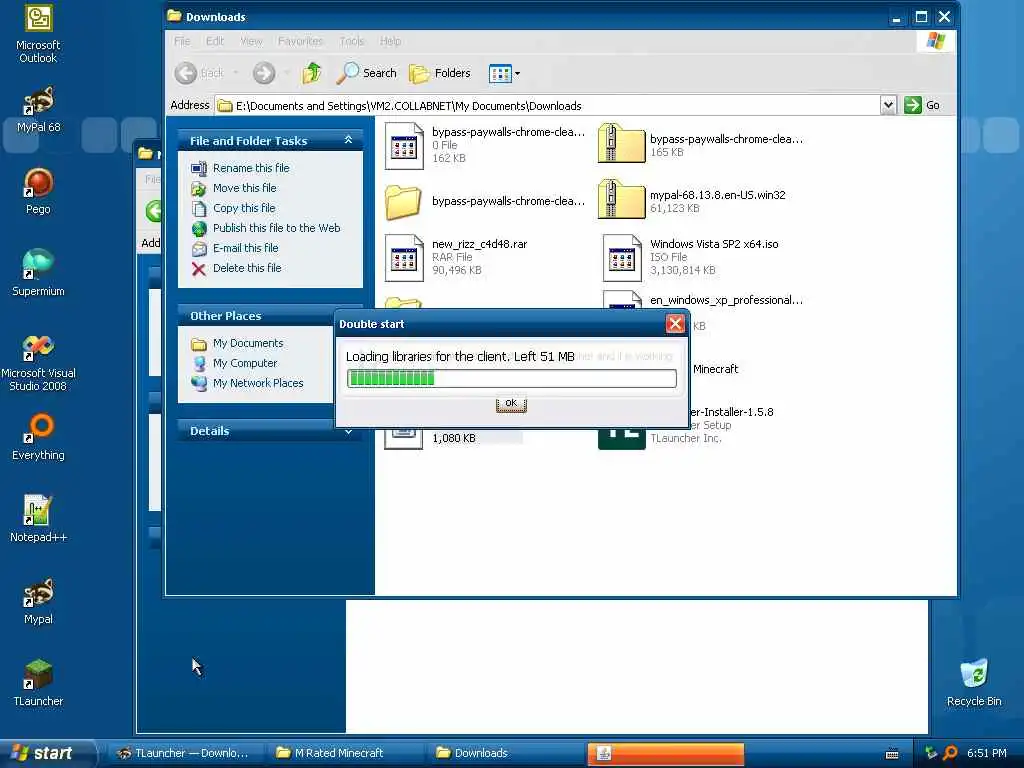1024x768 pixels.
Task: Open Microsoft Outlook desktop icon
Action: pyautogui.click(x=38, y=34)
